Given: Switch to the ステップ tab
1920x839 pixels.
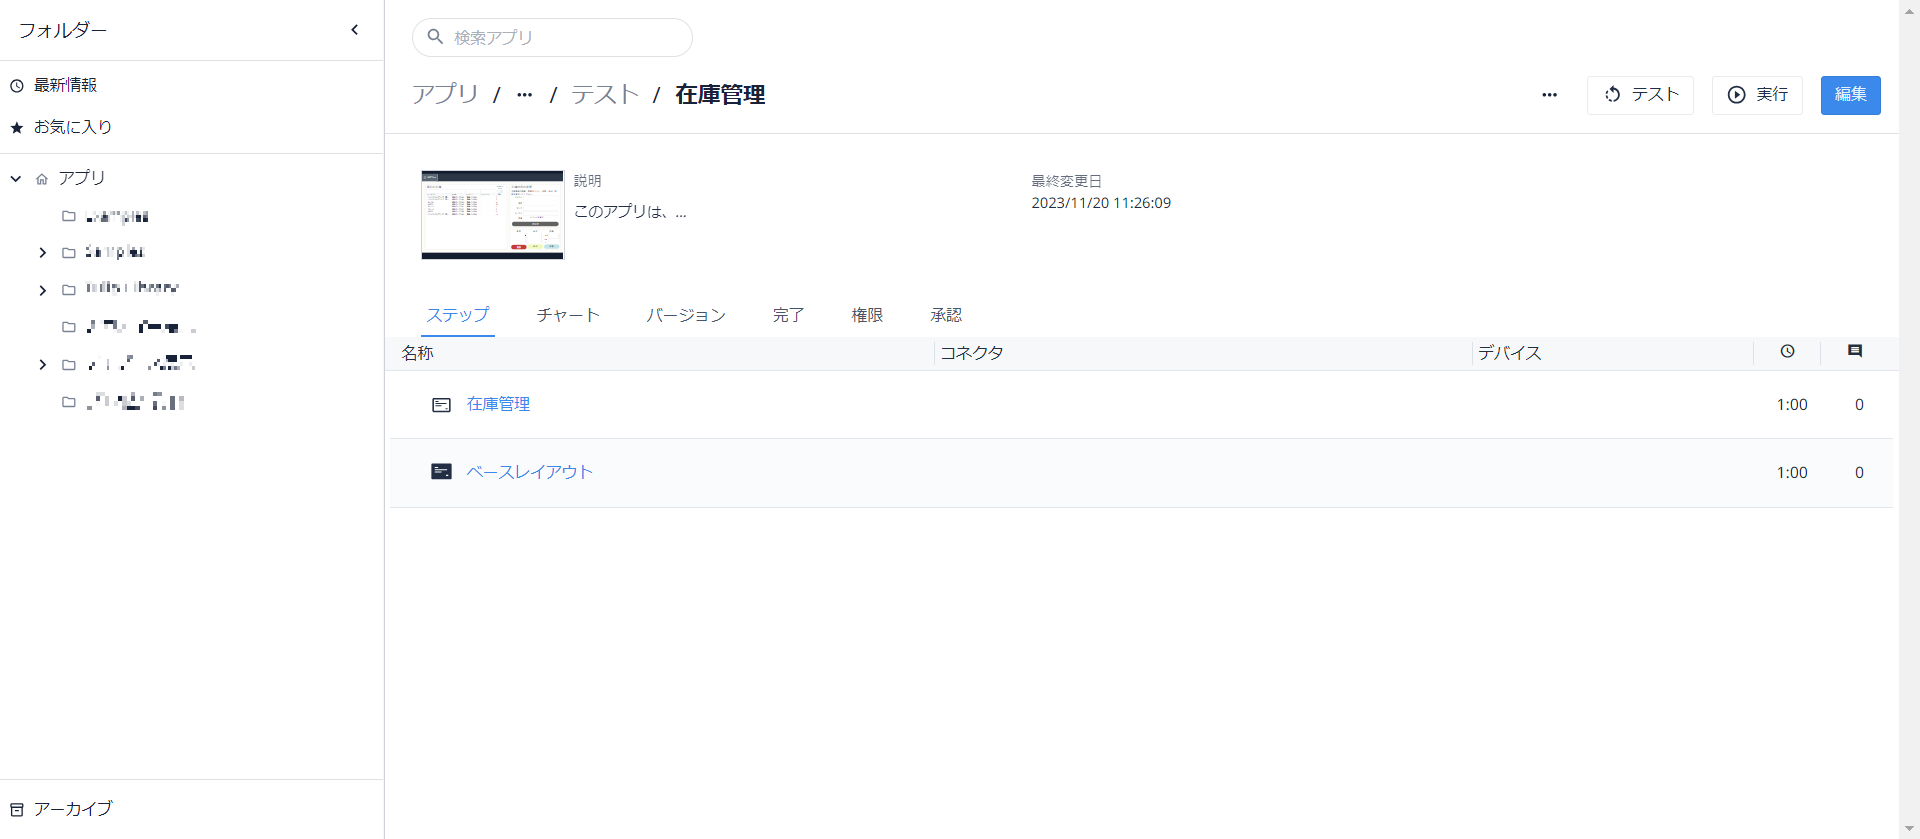Looking at the screenshot, I should 457,315.
